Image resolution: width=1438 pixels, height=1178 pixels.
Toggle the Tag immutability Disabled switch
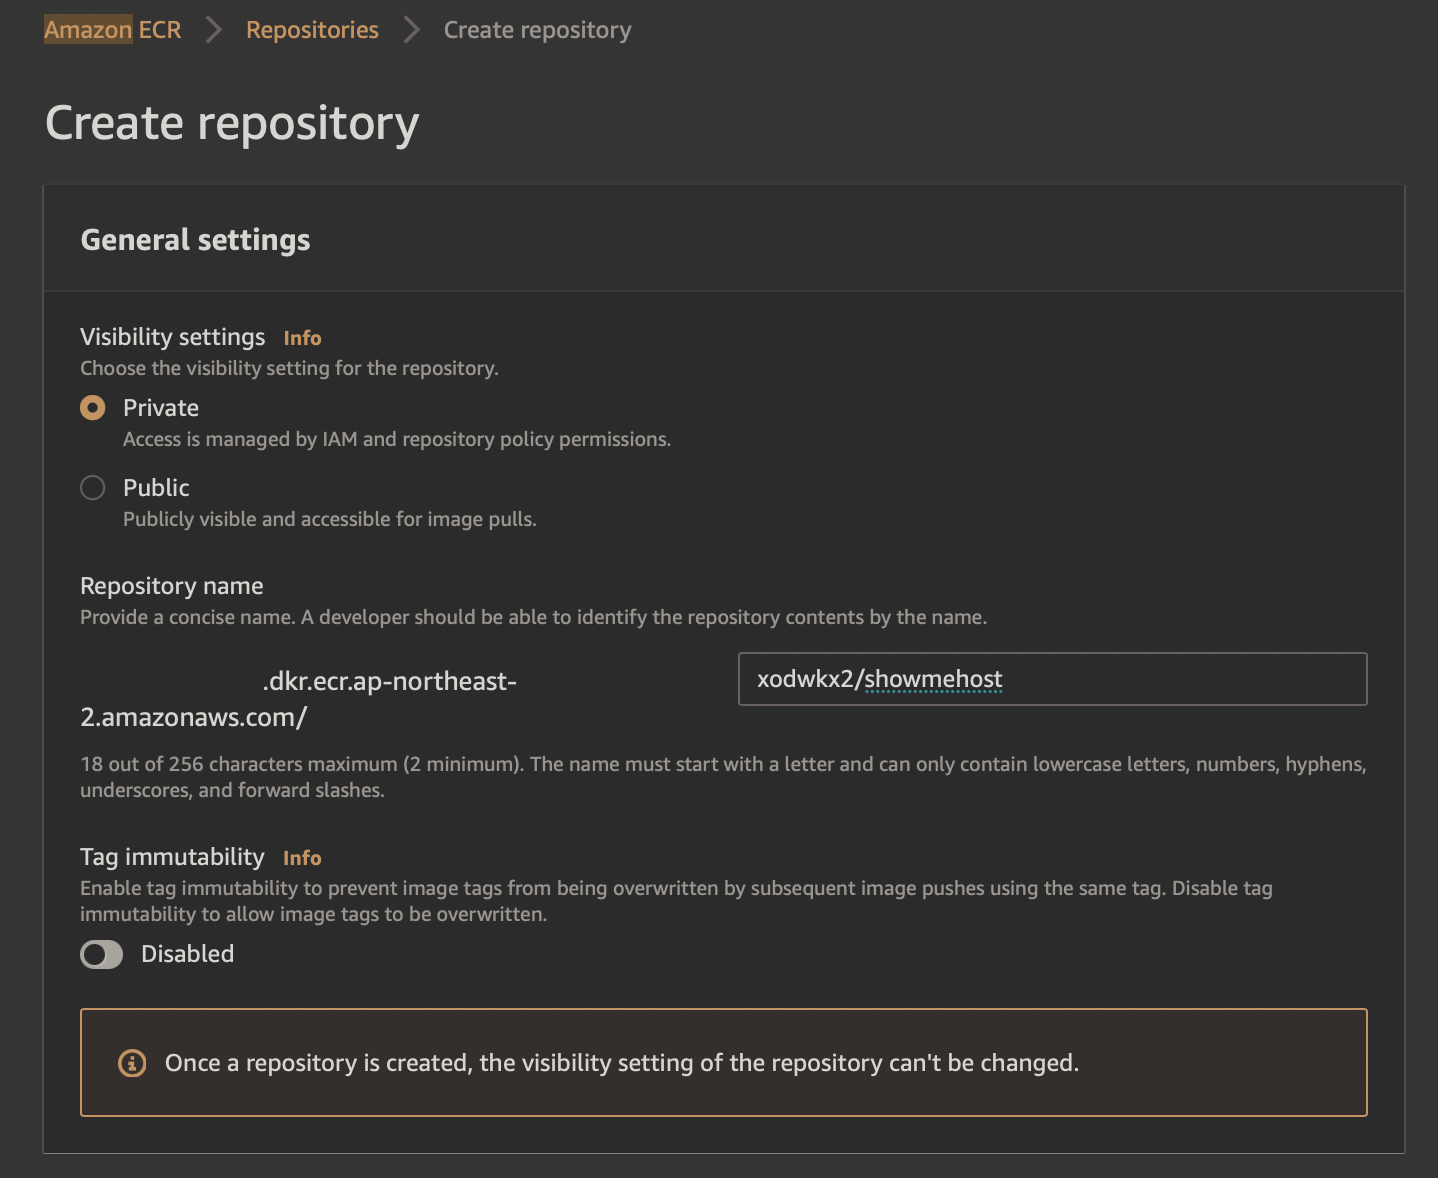[102, 955]
